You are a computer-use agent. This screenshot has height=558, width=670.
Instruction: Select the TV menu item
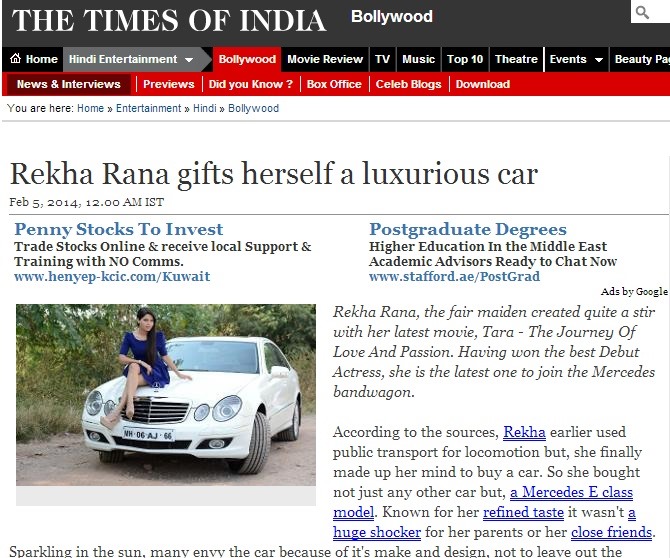(382, 59)
